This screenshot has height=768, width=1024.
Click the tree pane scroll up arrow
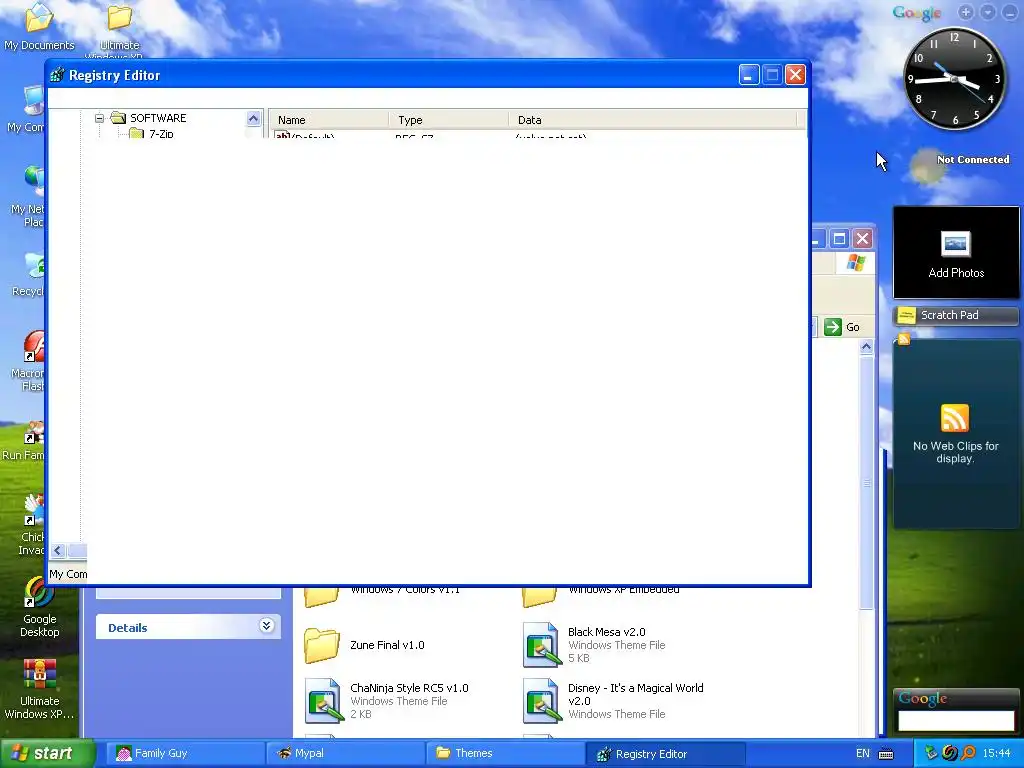pos(253,118)
